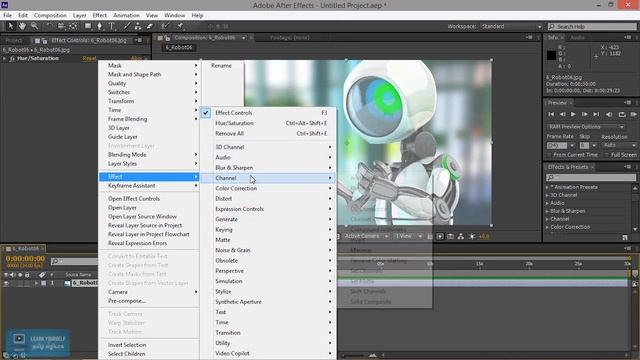
Task: Mute audio in Preview panel
Action: [x=609, y=114]
